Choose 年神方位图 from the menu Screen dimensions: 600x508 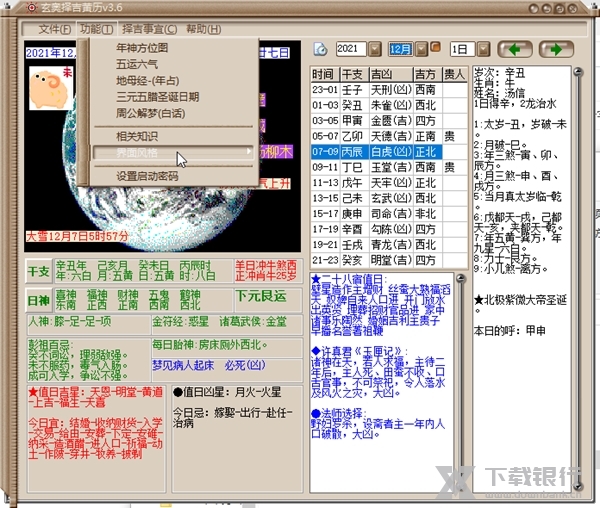[x=142, y=48]
